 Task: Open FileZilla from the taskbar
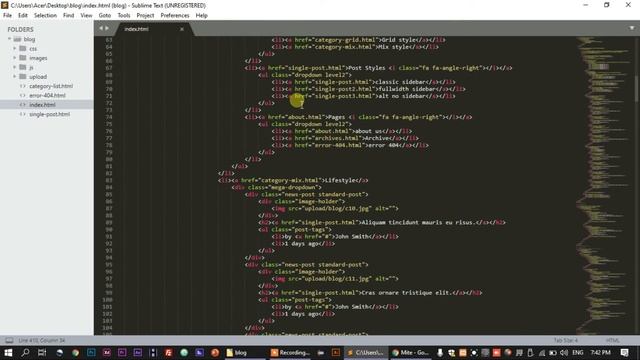point(168,352)
